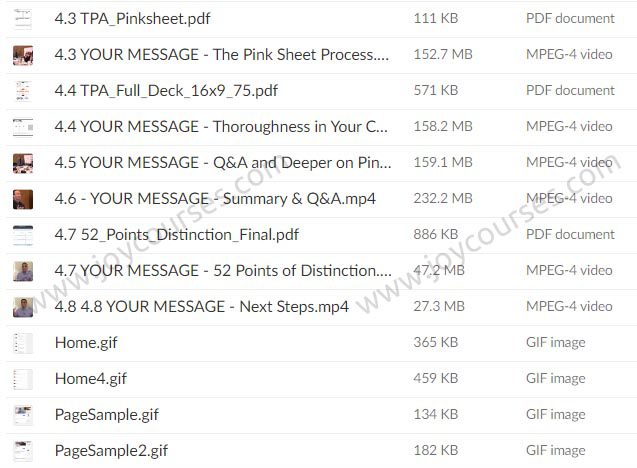Viewport: 637px width, 468px height.
Task: Click the Home4.gif file name
Action: (x=91, y=379)
